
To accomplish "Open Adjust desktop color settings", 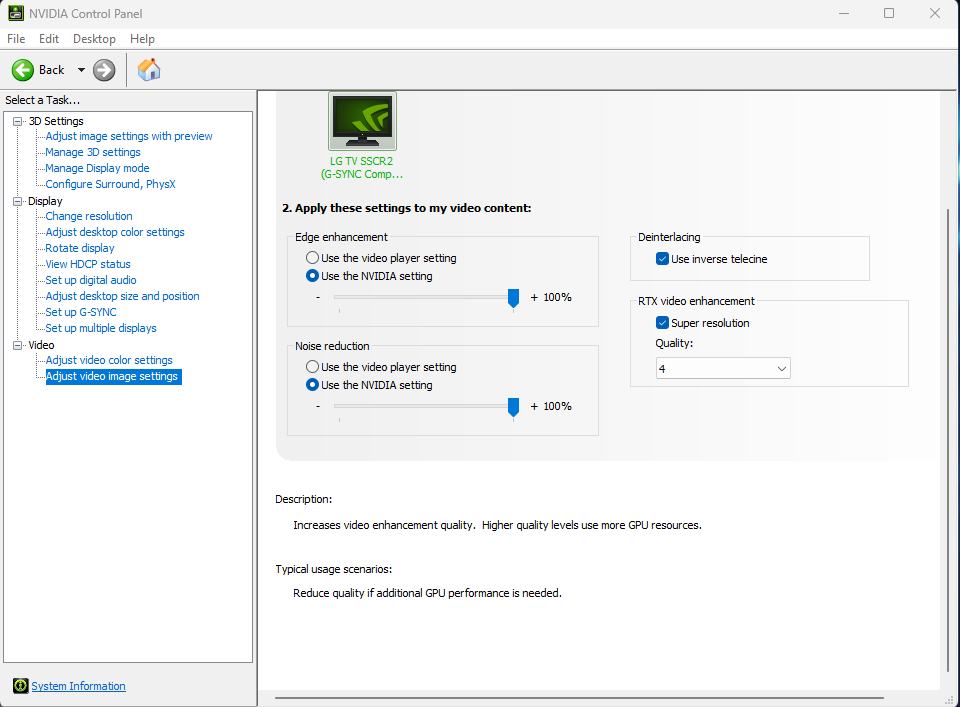I will click(115, 232).
